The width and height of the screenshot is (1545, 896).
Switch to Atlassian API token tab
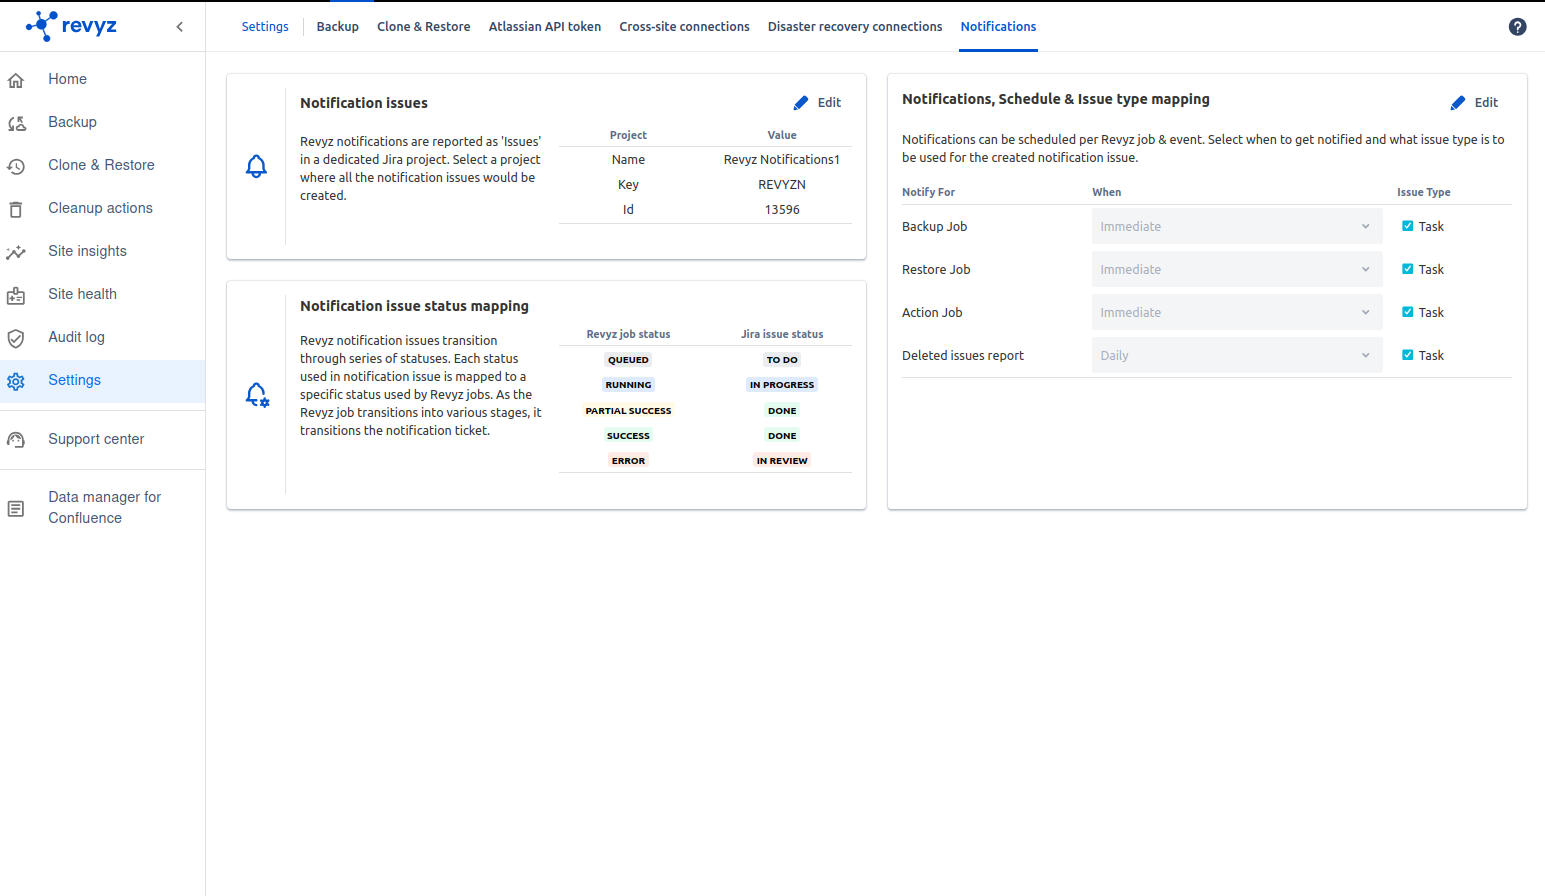pos(544,27)
